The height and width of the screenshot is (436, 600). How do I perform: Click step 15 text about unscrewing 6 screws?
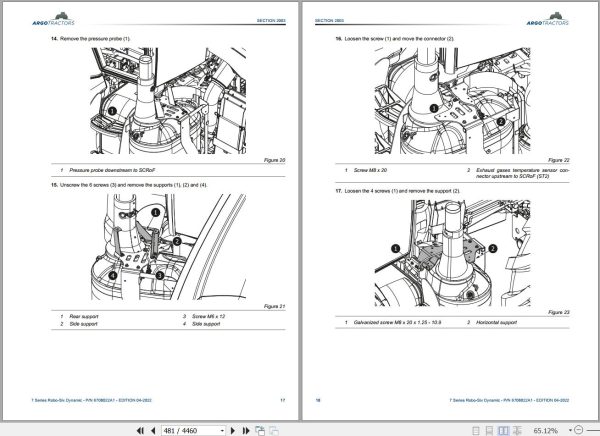pos(134,185)
